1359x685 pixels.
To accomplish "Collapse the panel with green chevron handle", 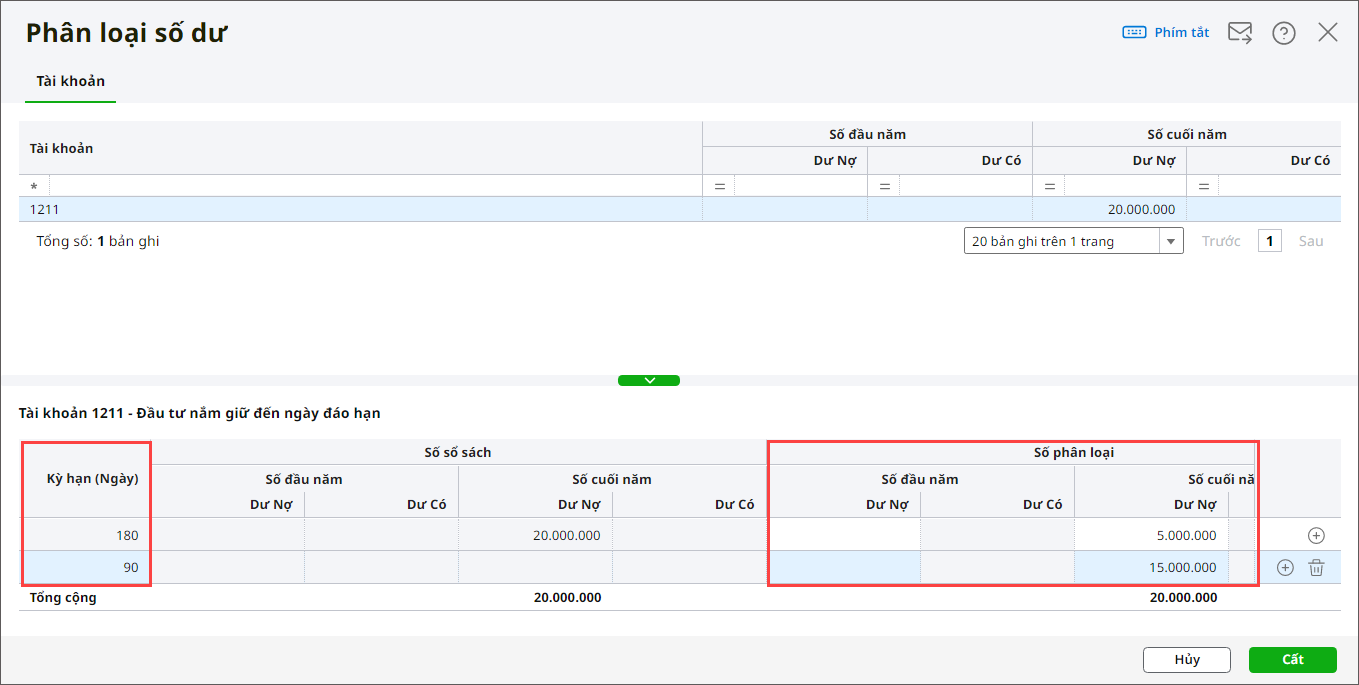I will [649, 380].
